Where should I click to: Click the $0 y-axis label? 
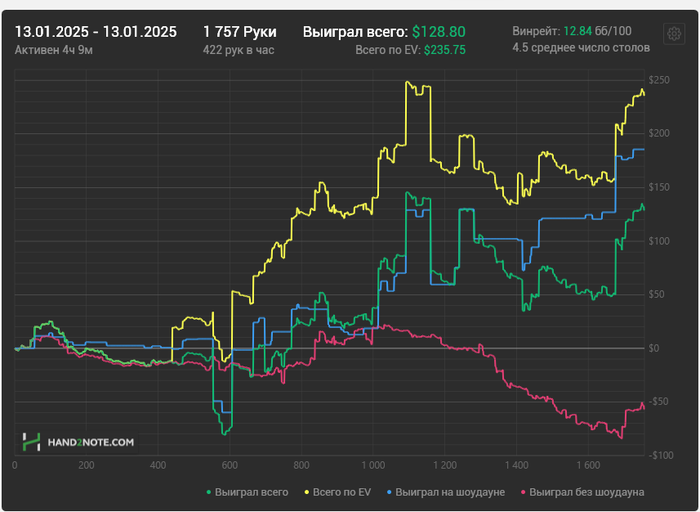click(x=654, y=348)
